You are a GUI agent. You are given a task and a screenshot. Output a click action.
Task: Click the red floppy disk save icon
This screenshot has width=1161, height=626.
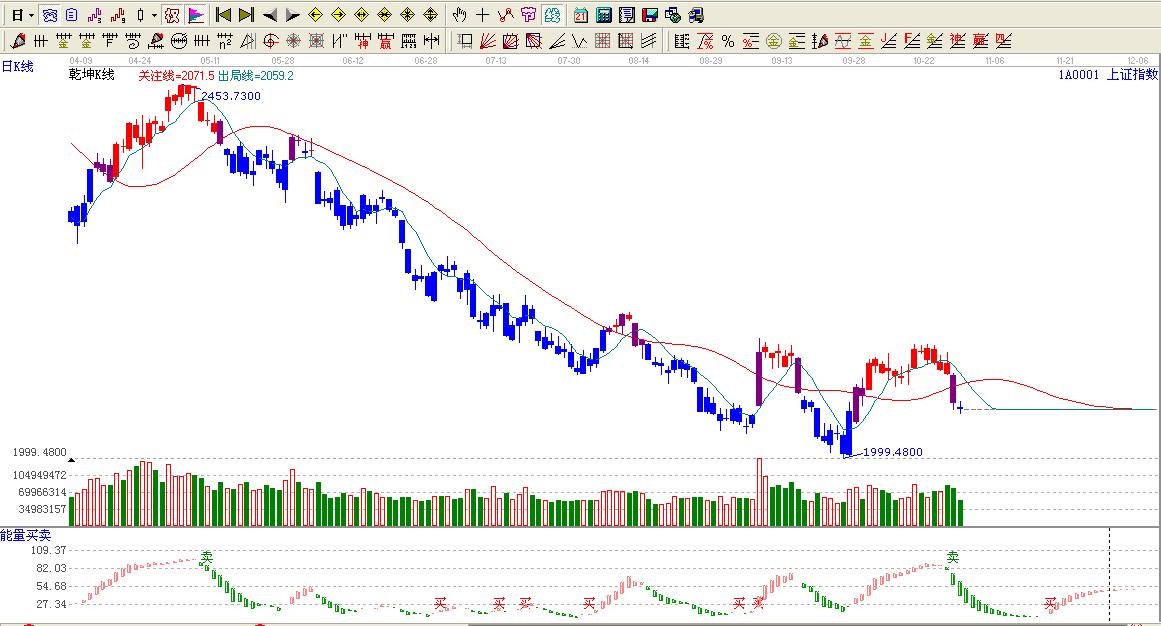pyautogui.click(x=649, y=15)
